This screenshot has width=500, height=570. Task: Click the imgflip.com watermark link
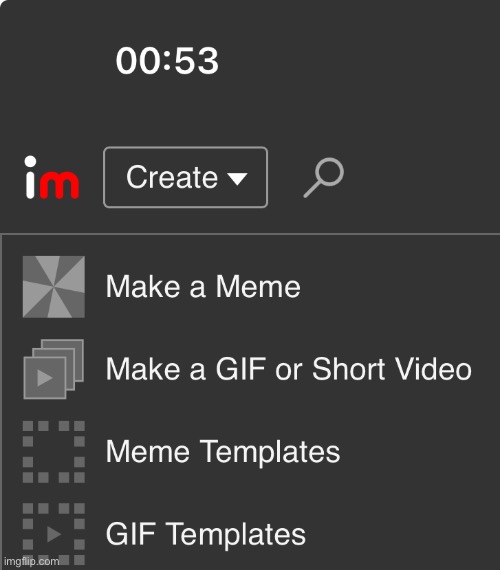click(x=31, y=561)
